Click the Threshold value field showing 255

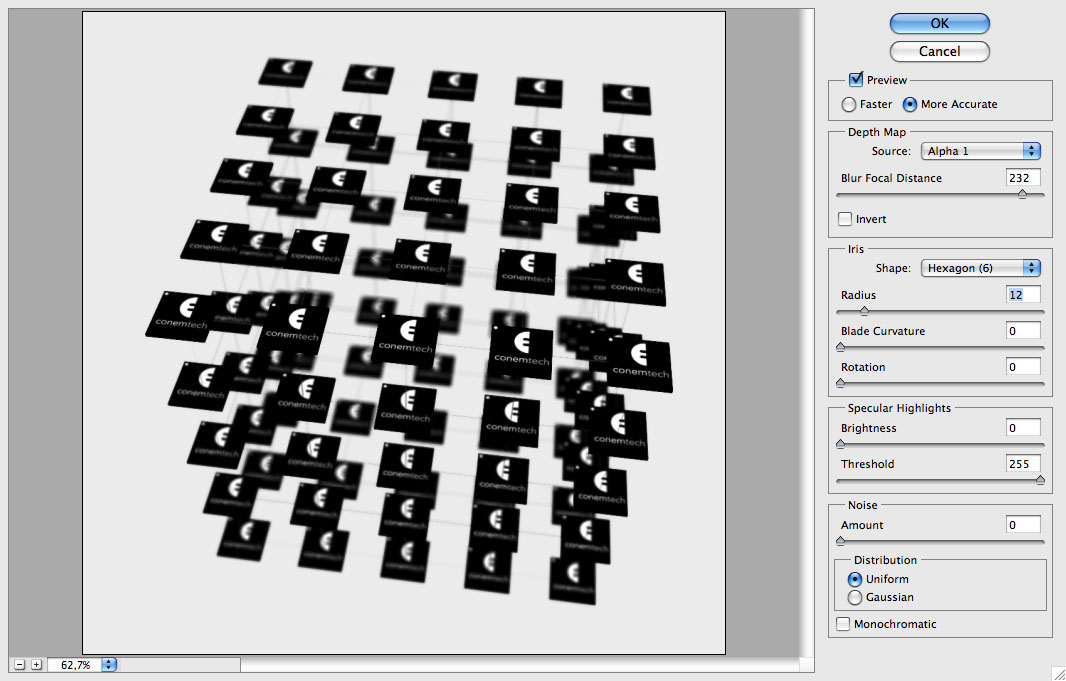tap(1022, 463)
